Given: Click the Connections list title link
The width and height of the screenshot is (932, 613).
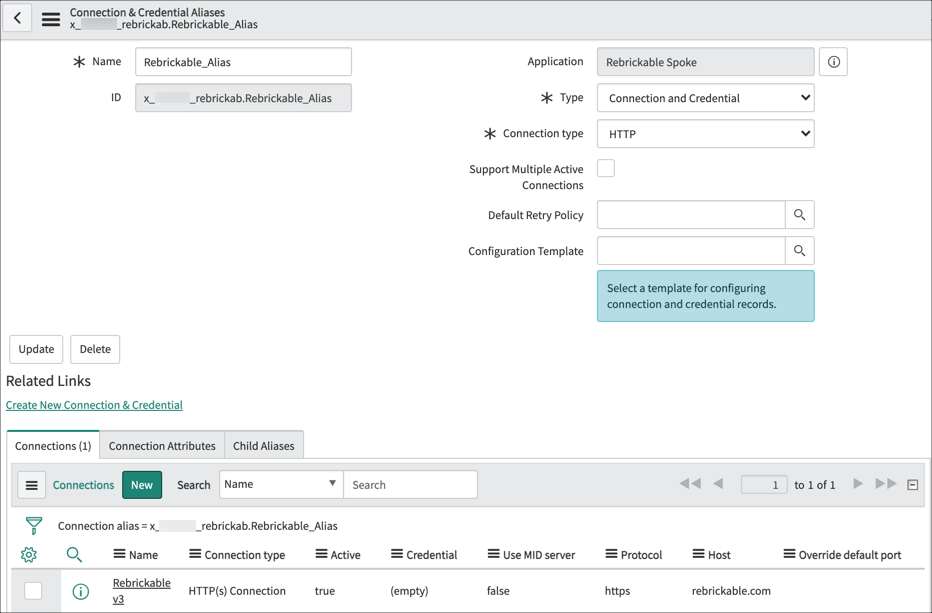Looking at the screenshot, I should [x=83, y=485].
